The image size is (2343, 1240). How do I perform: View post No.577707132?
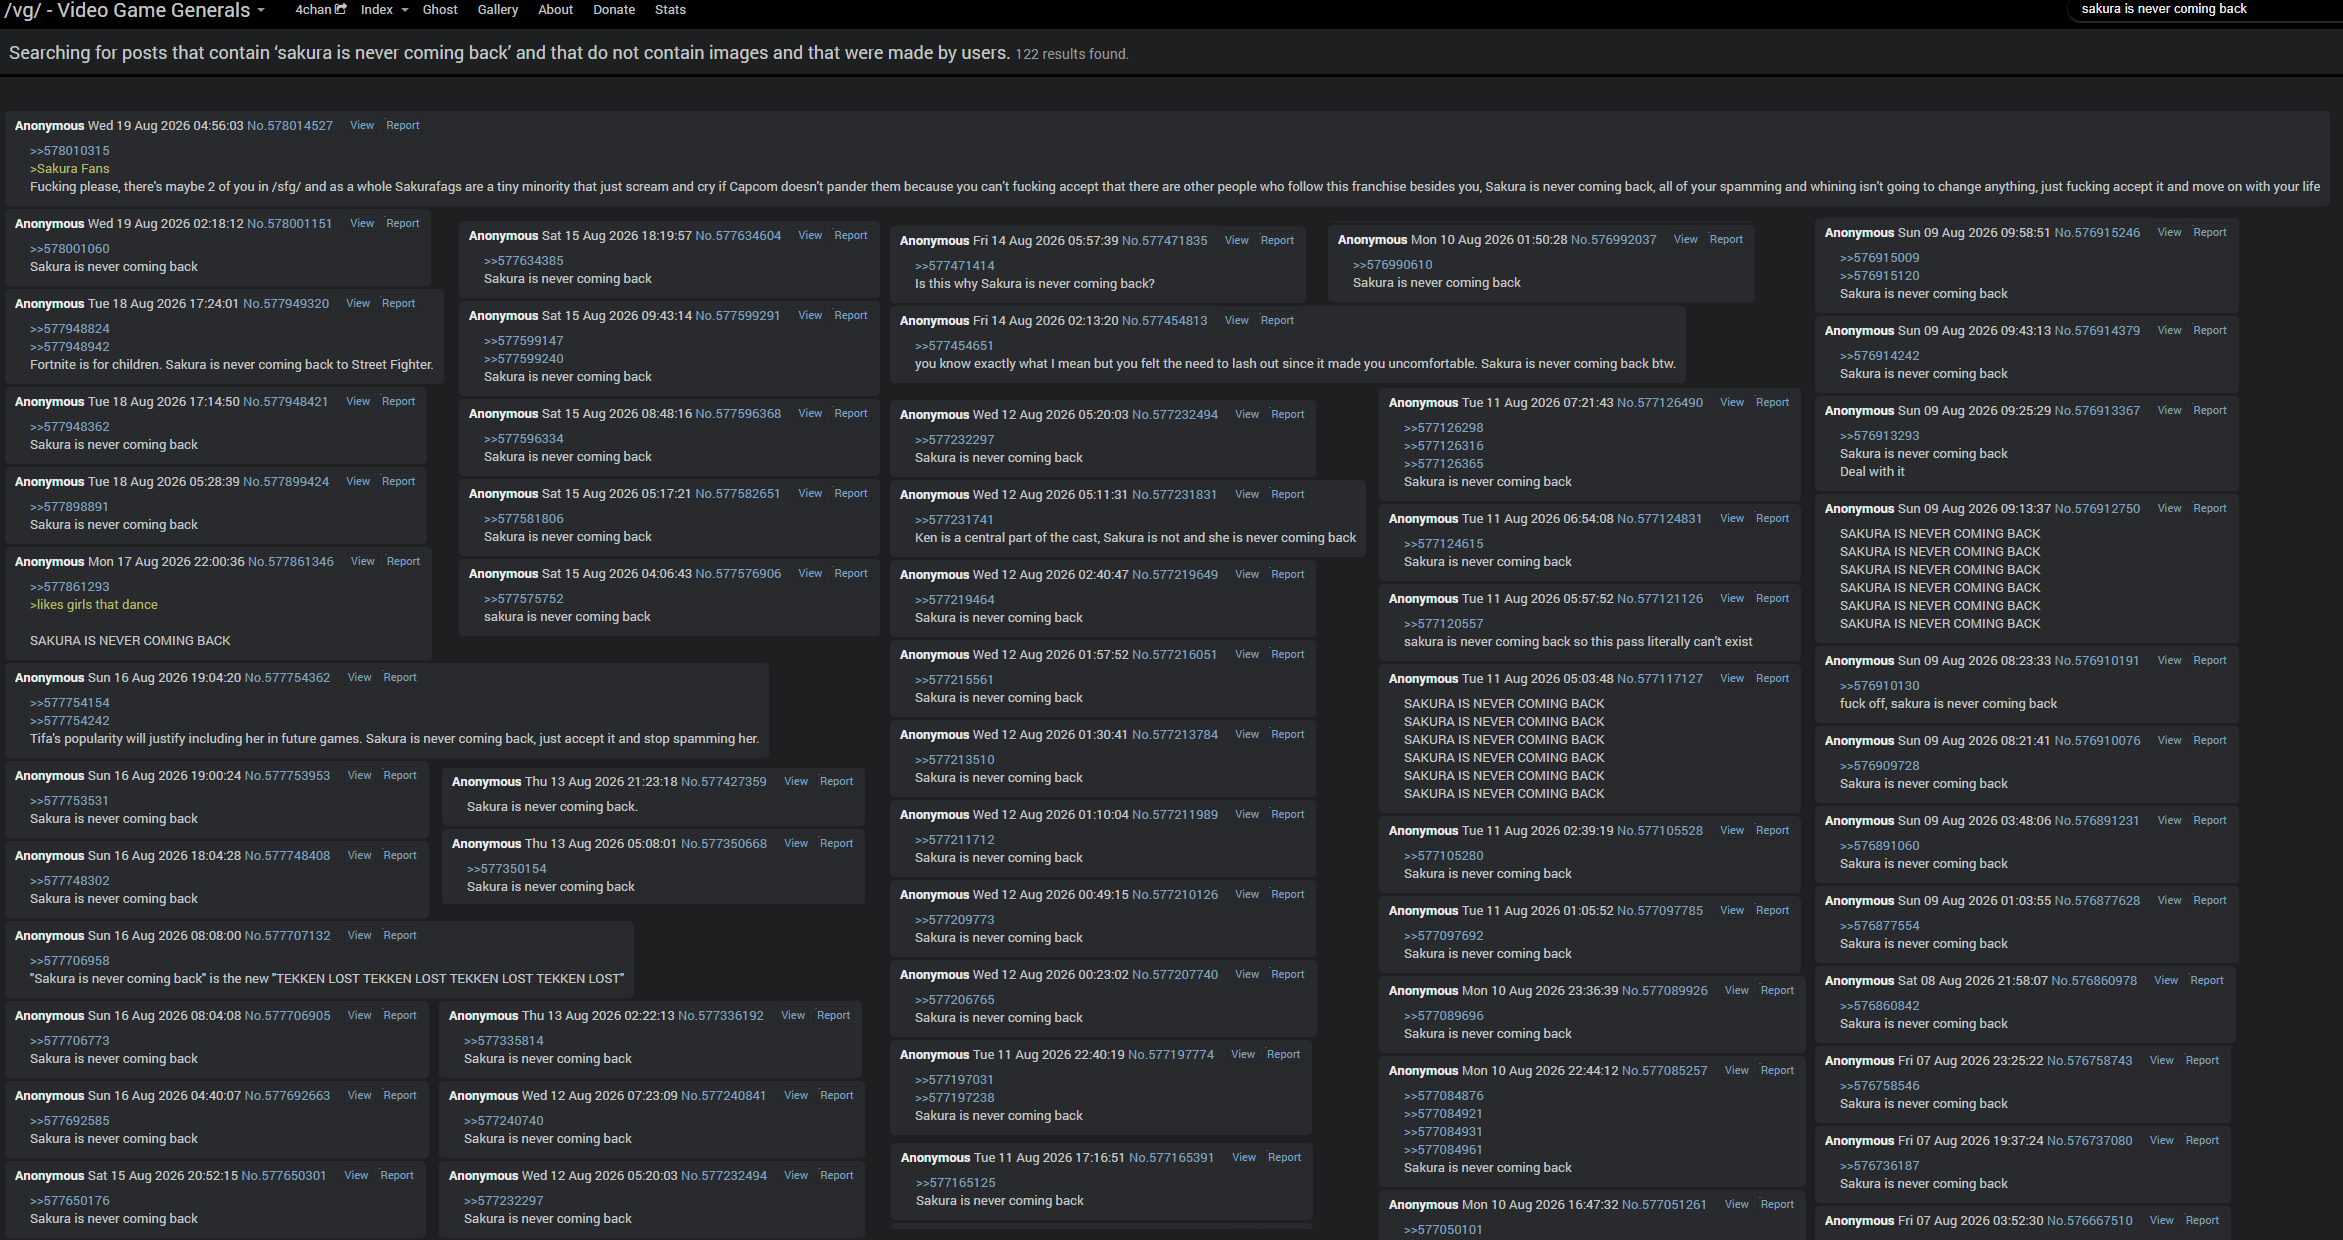[360, 935]
